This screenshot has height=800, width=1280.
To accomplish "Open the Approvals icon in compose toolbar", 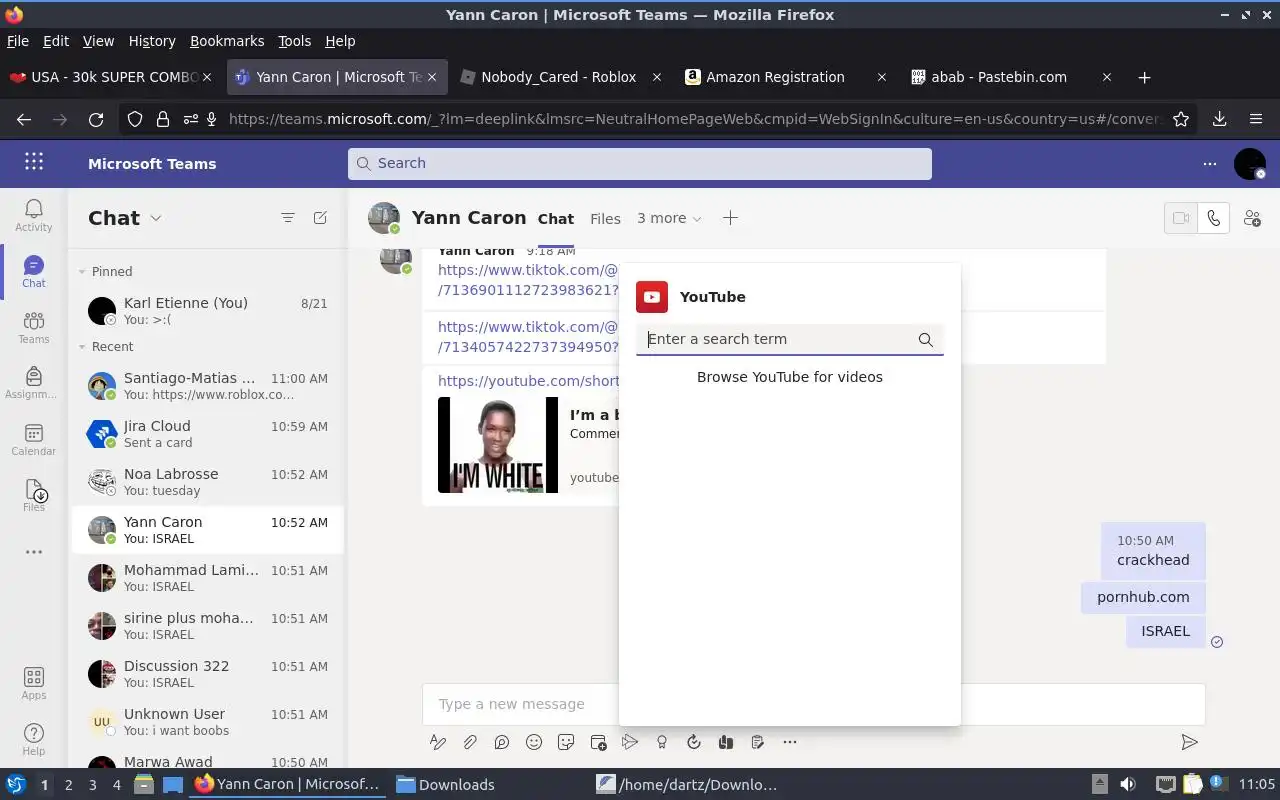I will [694, 742].
